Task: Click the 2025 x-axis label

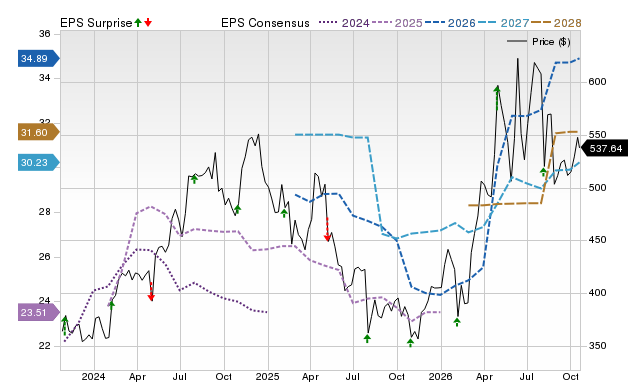Action: tap(267, 376)
